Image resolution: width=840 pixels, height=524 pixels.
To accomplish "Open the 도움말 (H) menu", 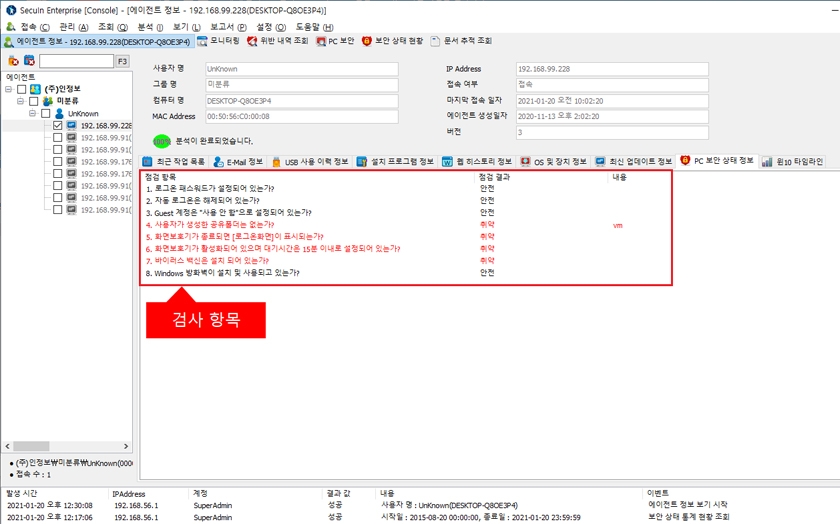I will (314, 27).
